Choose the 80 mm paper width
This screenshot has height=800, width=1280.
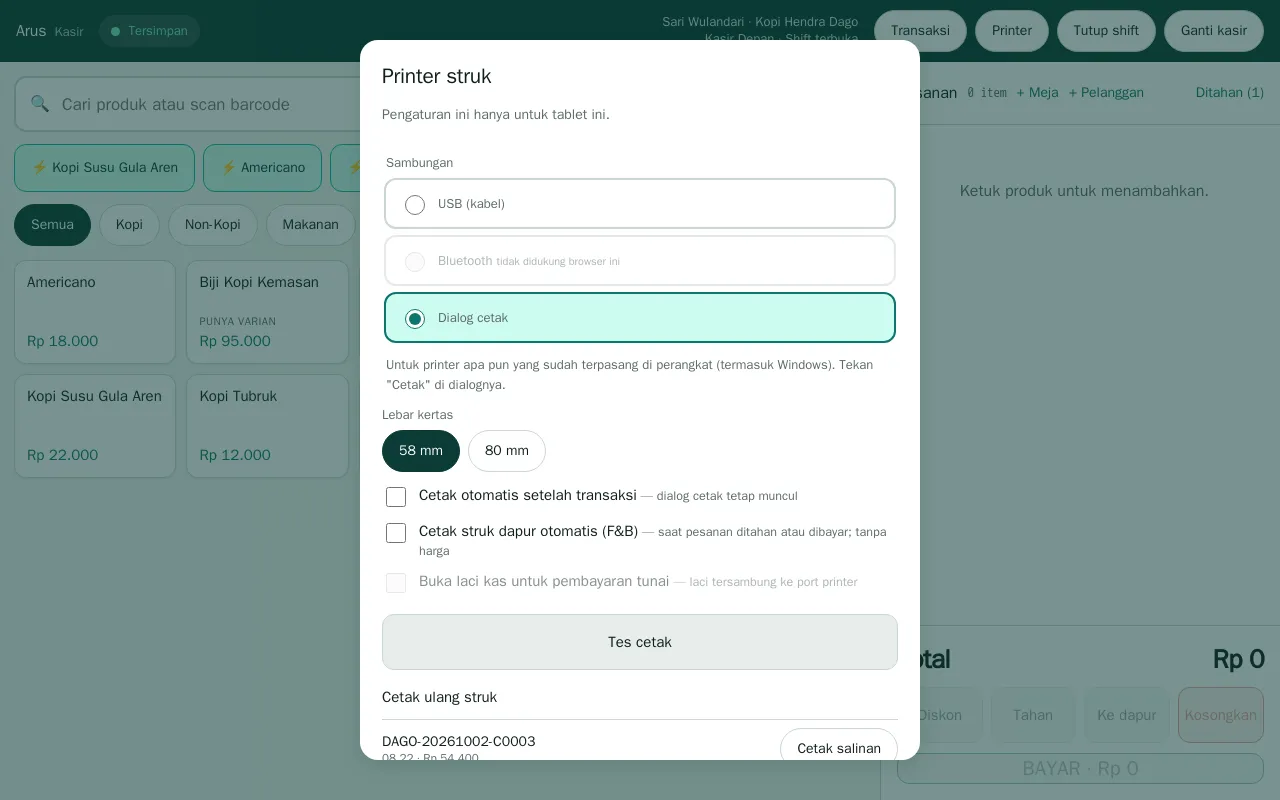(x=507, y=451)
